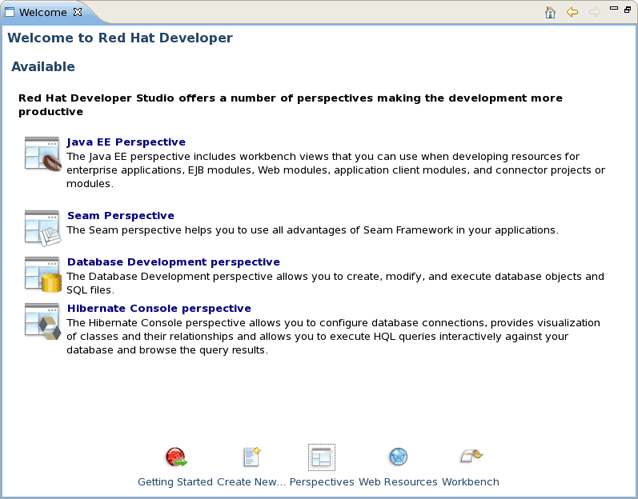Close the Welcome tab with its X
The height and width of the screenshot is (499, 638).
coord(78,13)
